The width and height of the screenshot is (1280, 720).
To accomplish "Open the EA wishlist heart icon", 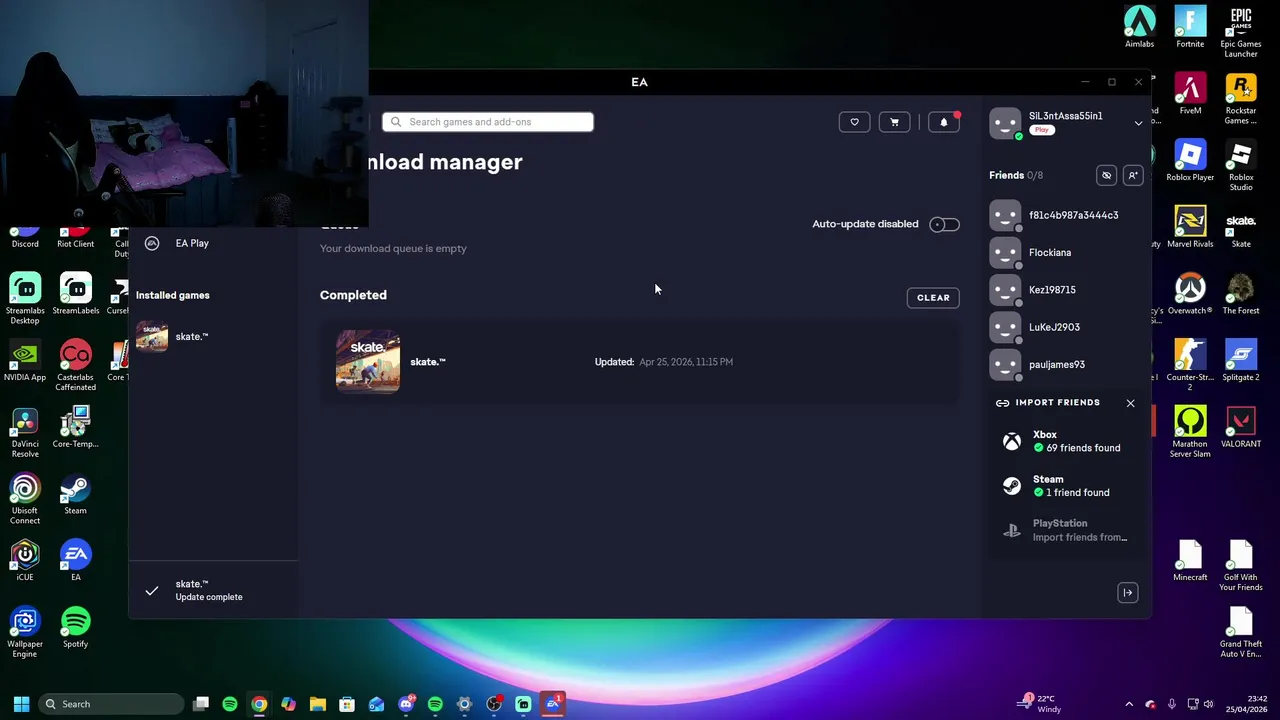I will (x=854, y=122).
